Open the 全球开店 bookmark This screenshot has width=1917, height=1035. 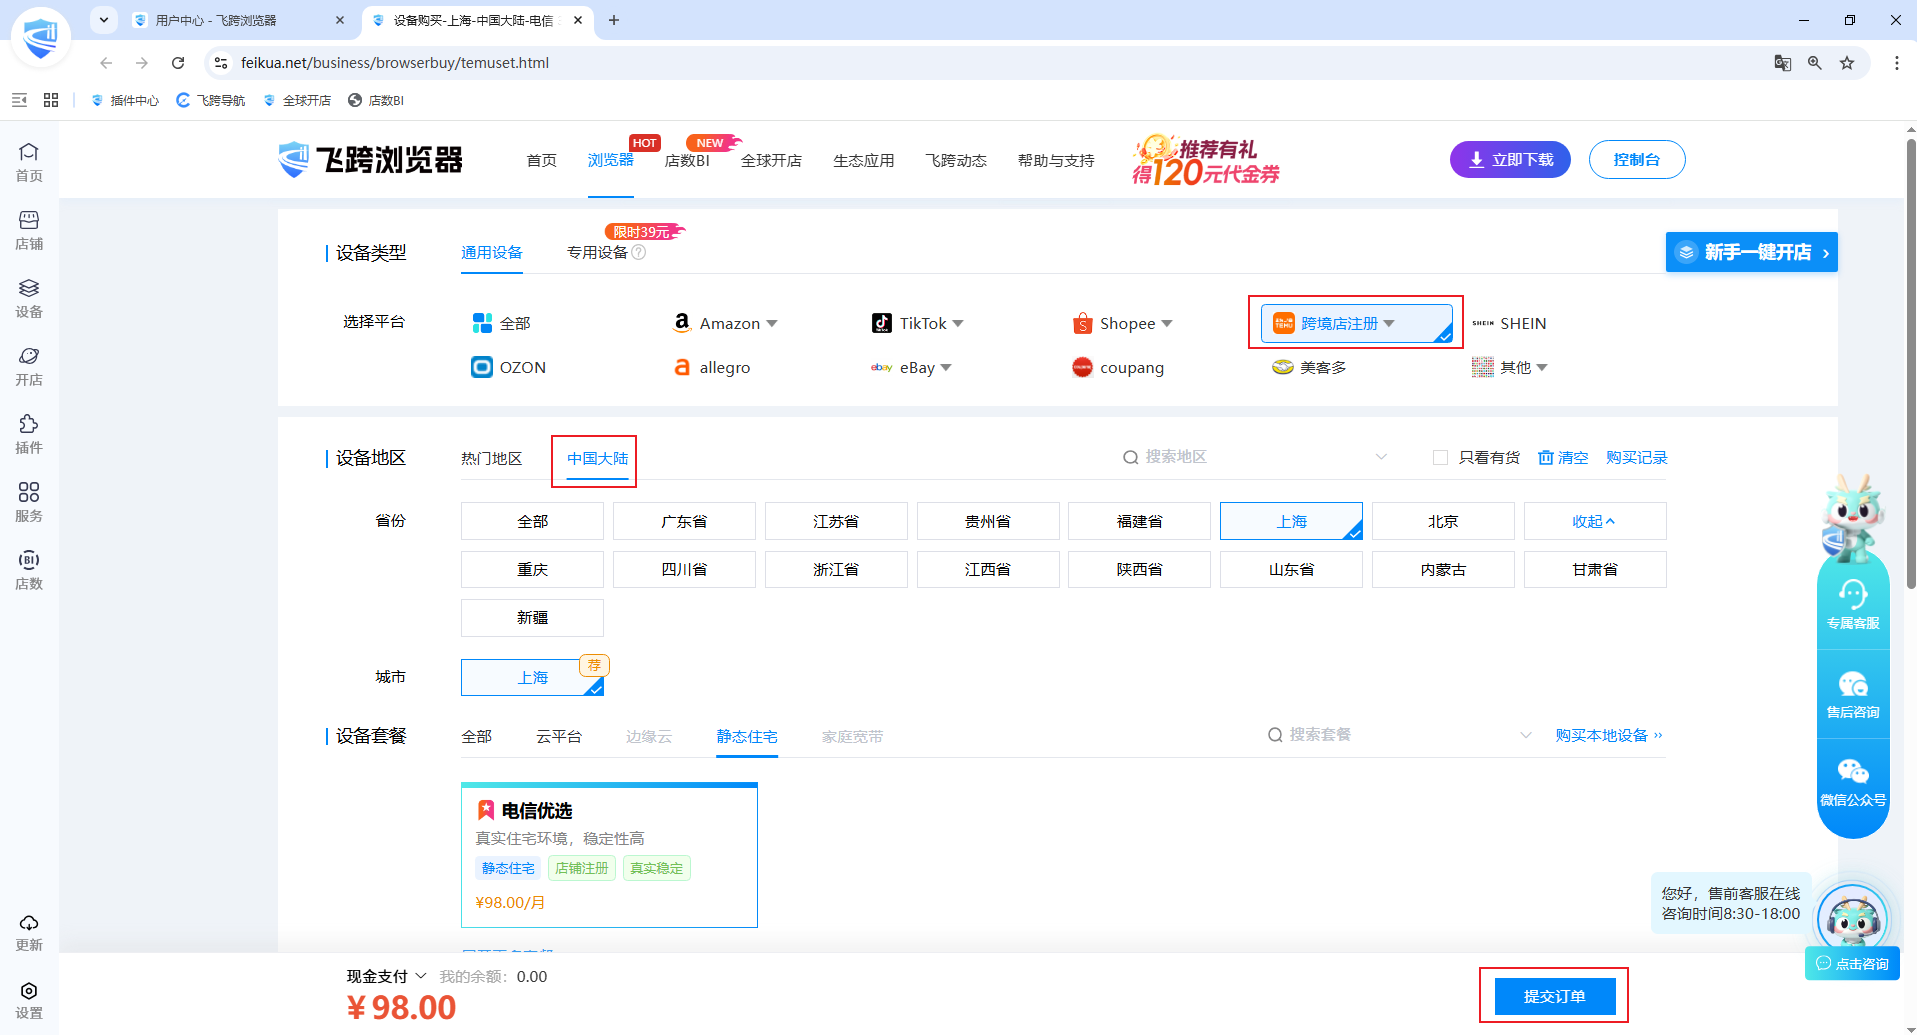[x=297, y=100]
